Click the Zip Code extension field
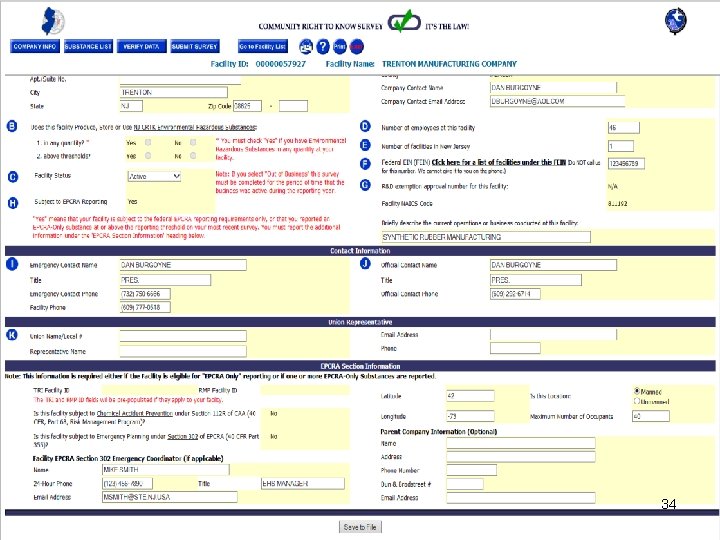The image size is (720, 540). tap(293, 106)
